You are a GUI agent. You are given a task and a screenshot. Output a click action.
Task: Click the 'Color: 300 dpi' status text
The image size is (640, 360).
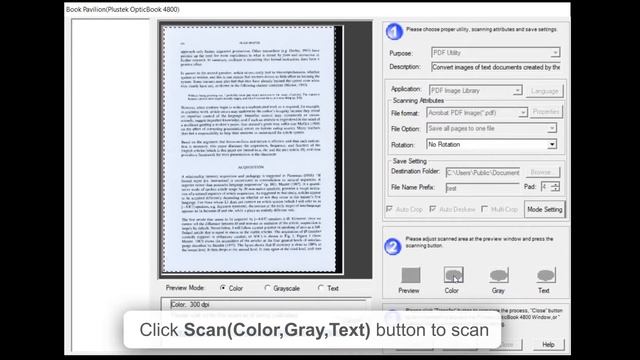point(190,304)
